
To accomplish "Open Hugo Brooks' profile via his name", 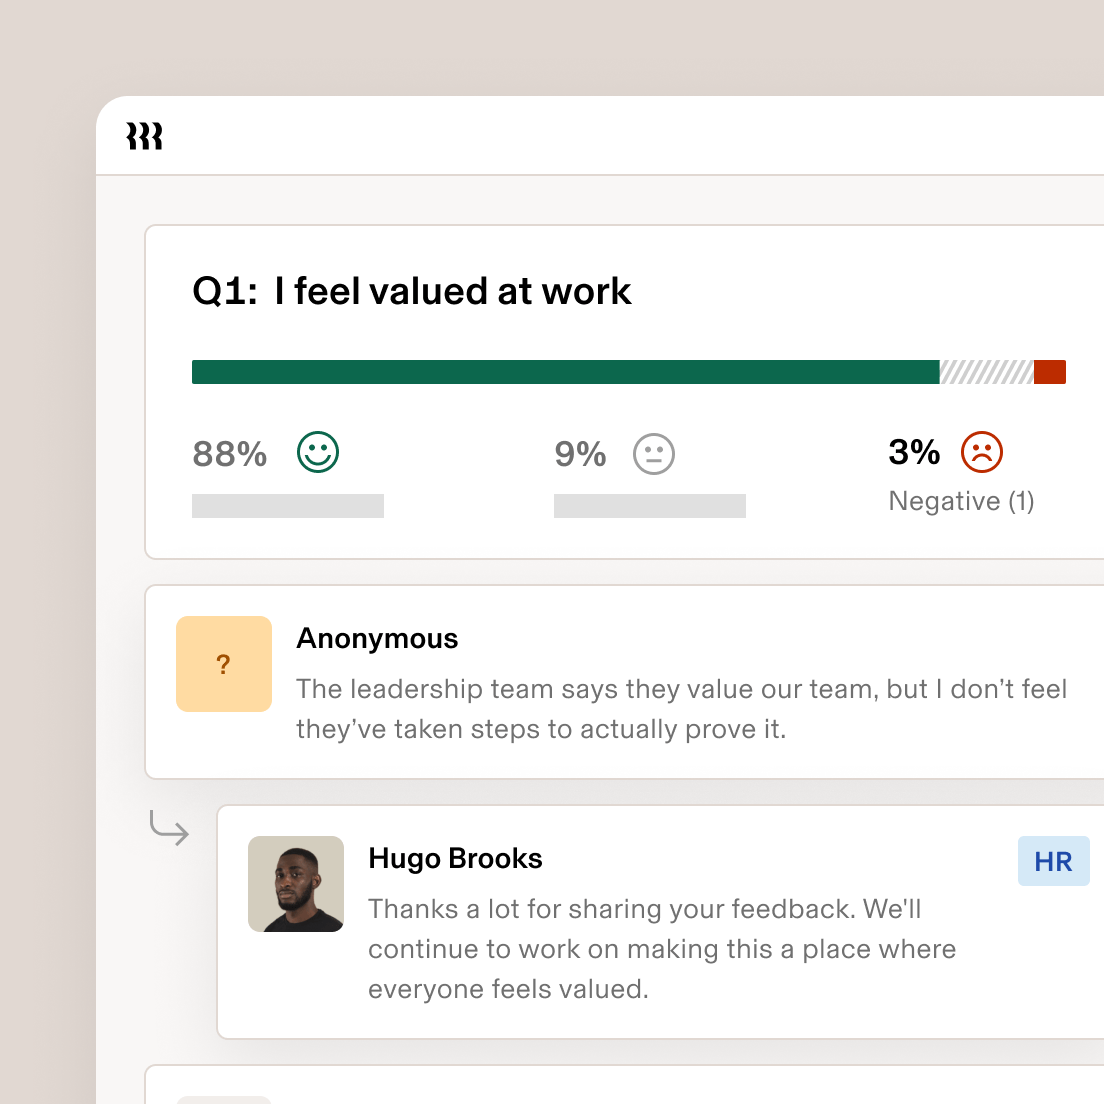I will [455, 858].
